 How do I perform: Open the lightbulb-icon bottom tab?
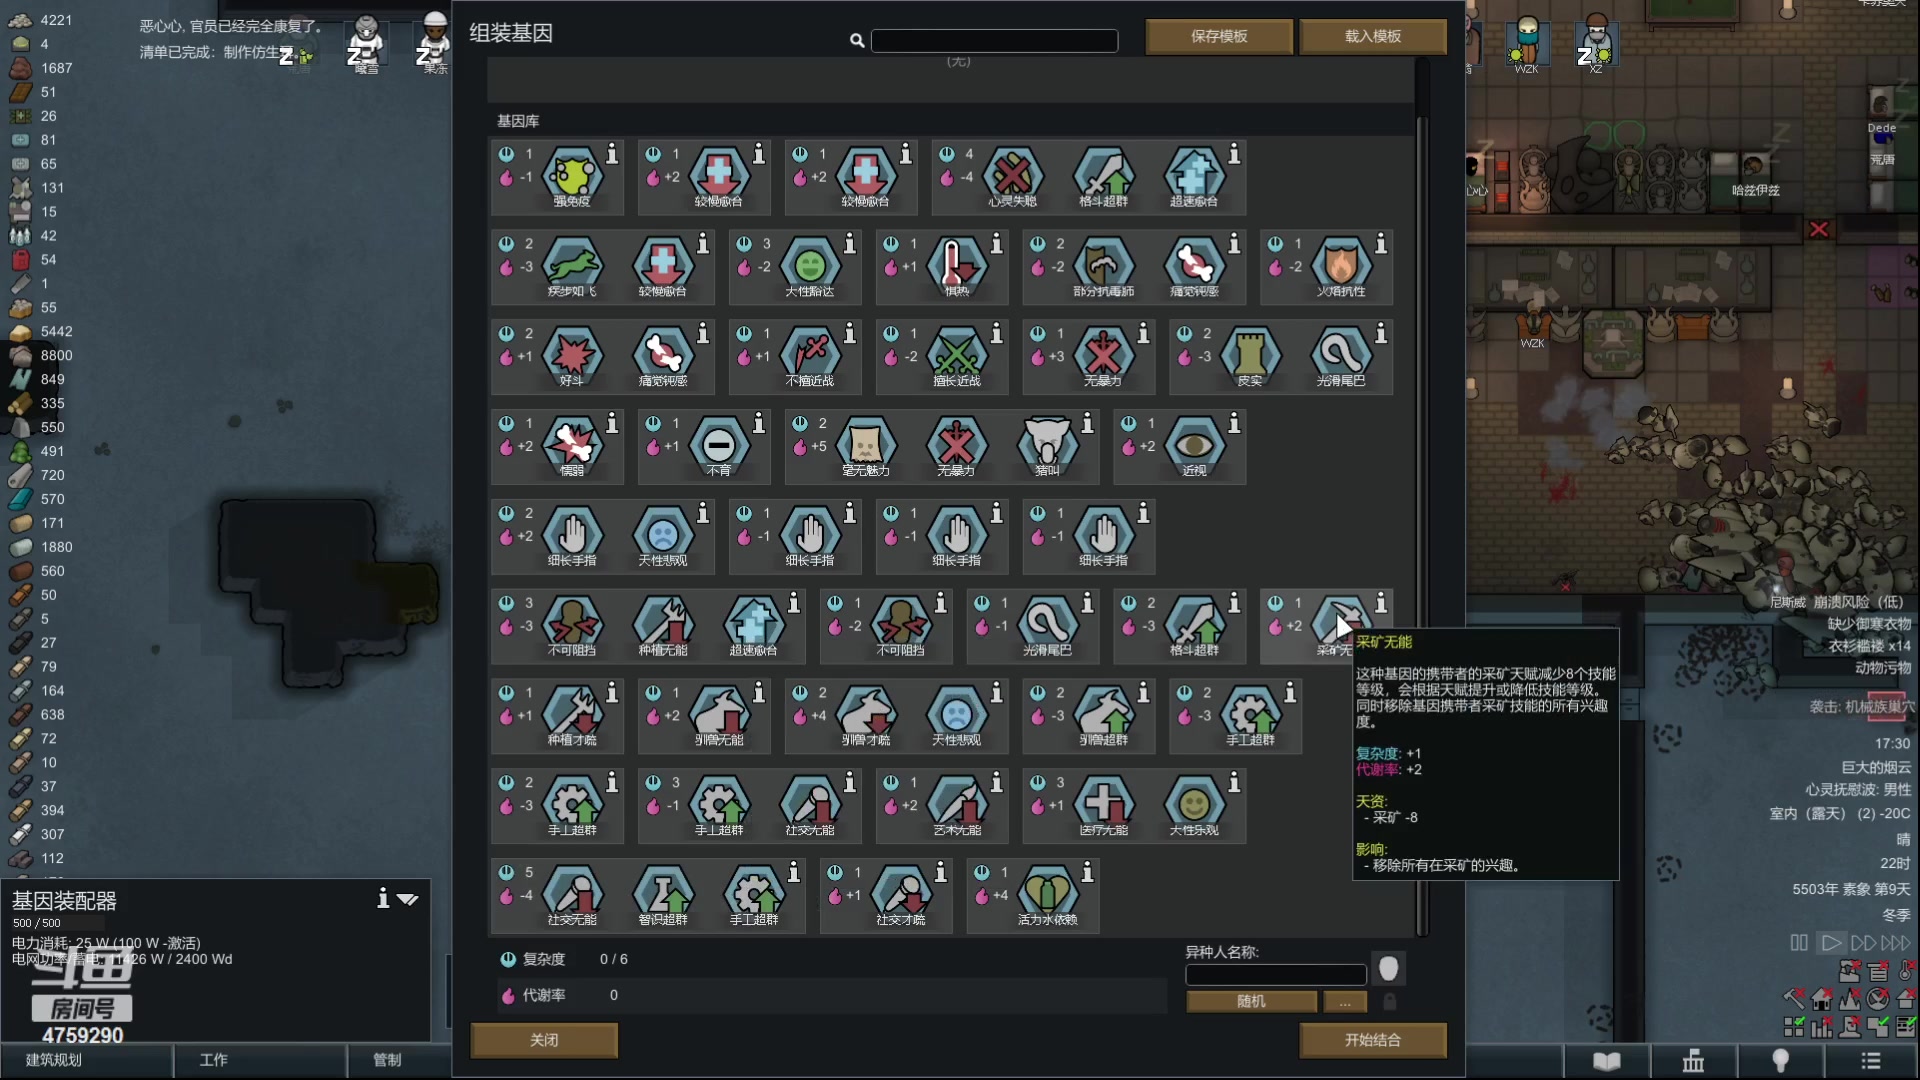[x=1780, y=1061]
